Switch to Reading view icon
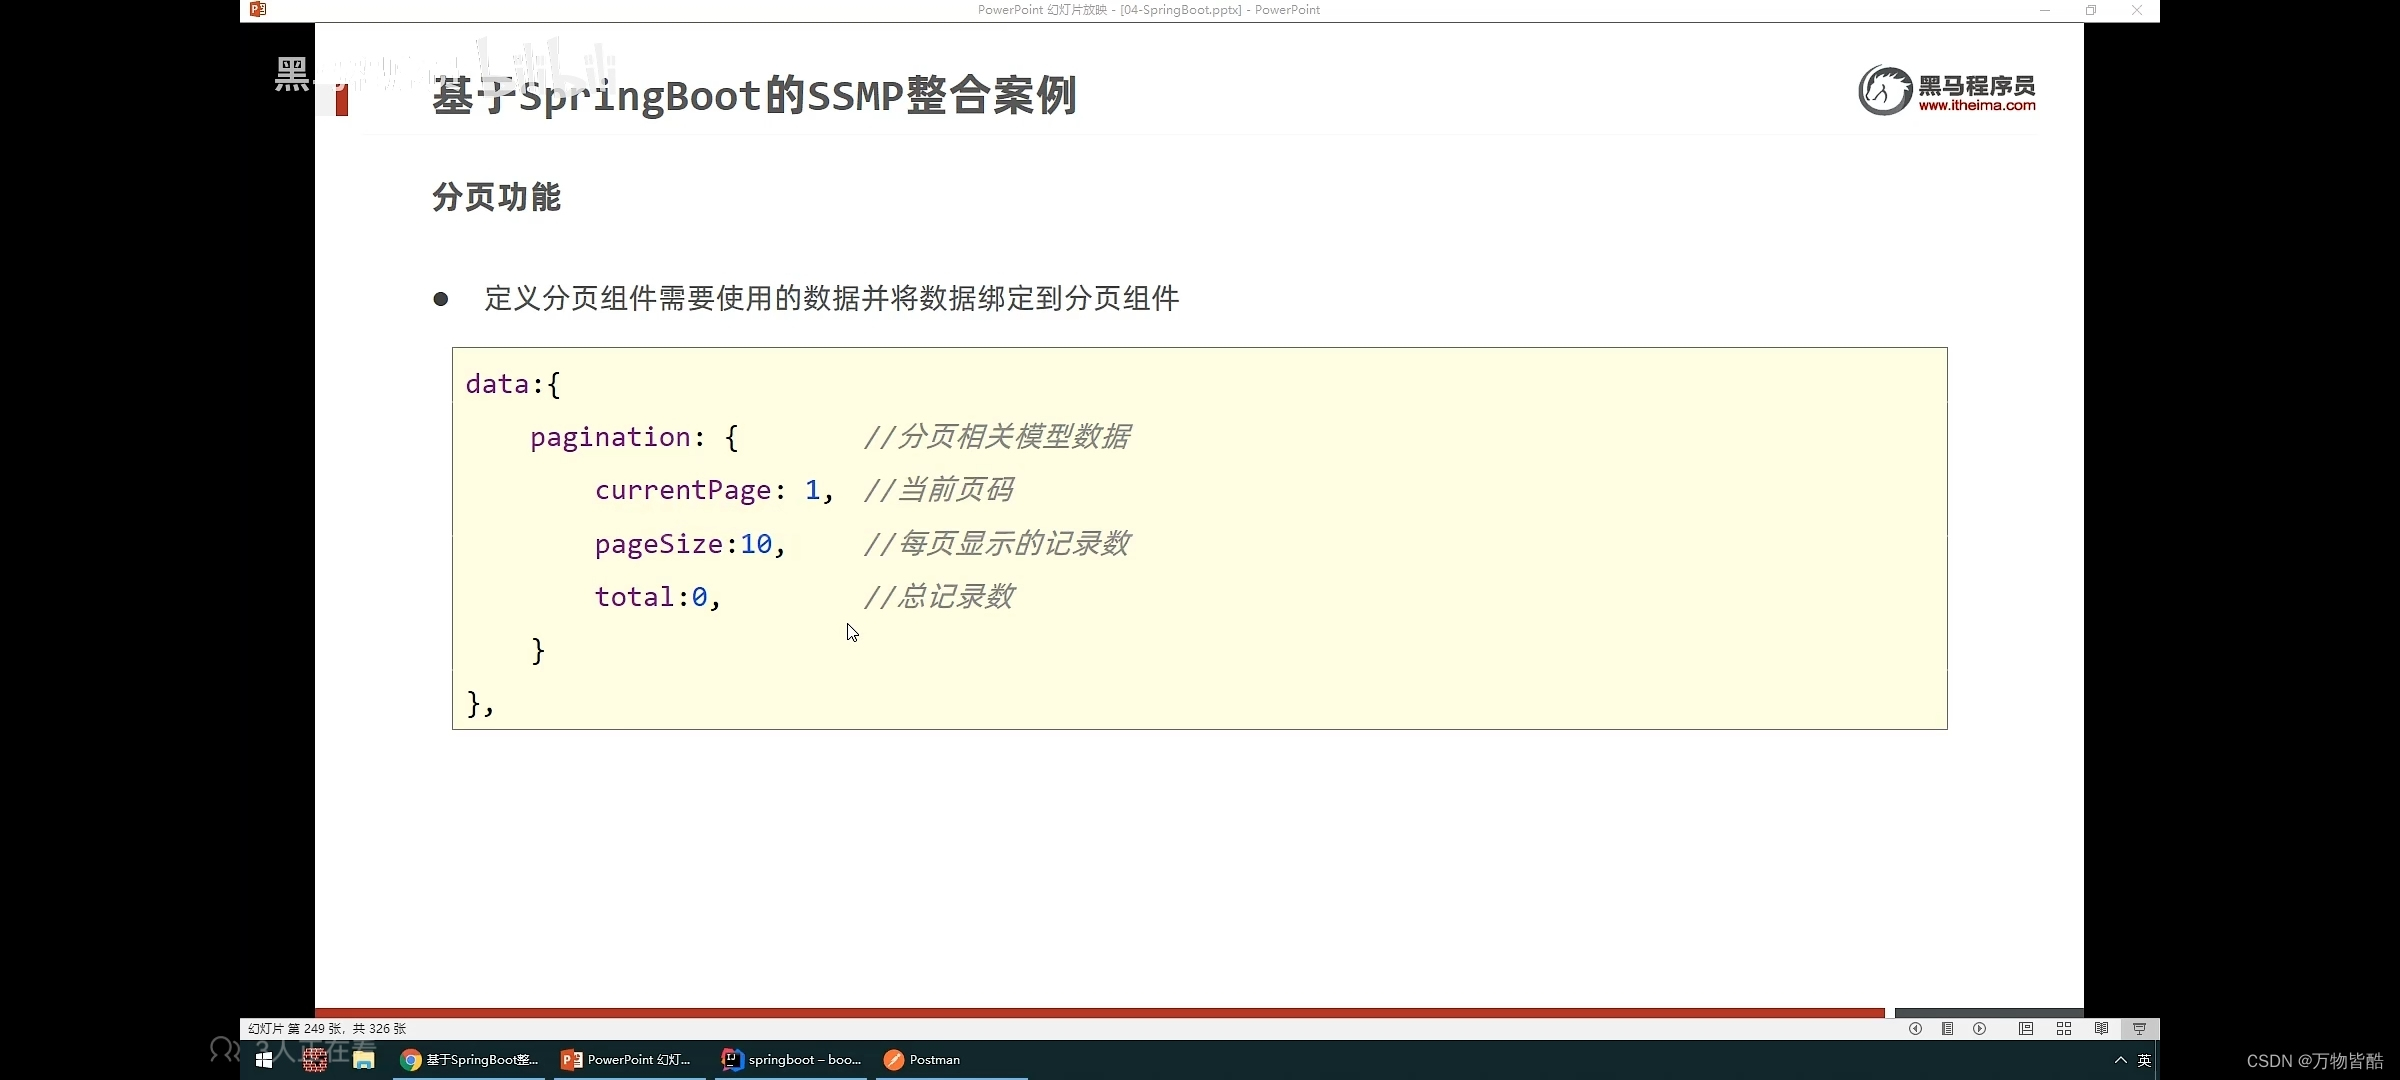Screen dimensions: 2400x1080 (x=2101, y=1028)
